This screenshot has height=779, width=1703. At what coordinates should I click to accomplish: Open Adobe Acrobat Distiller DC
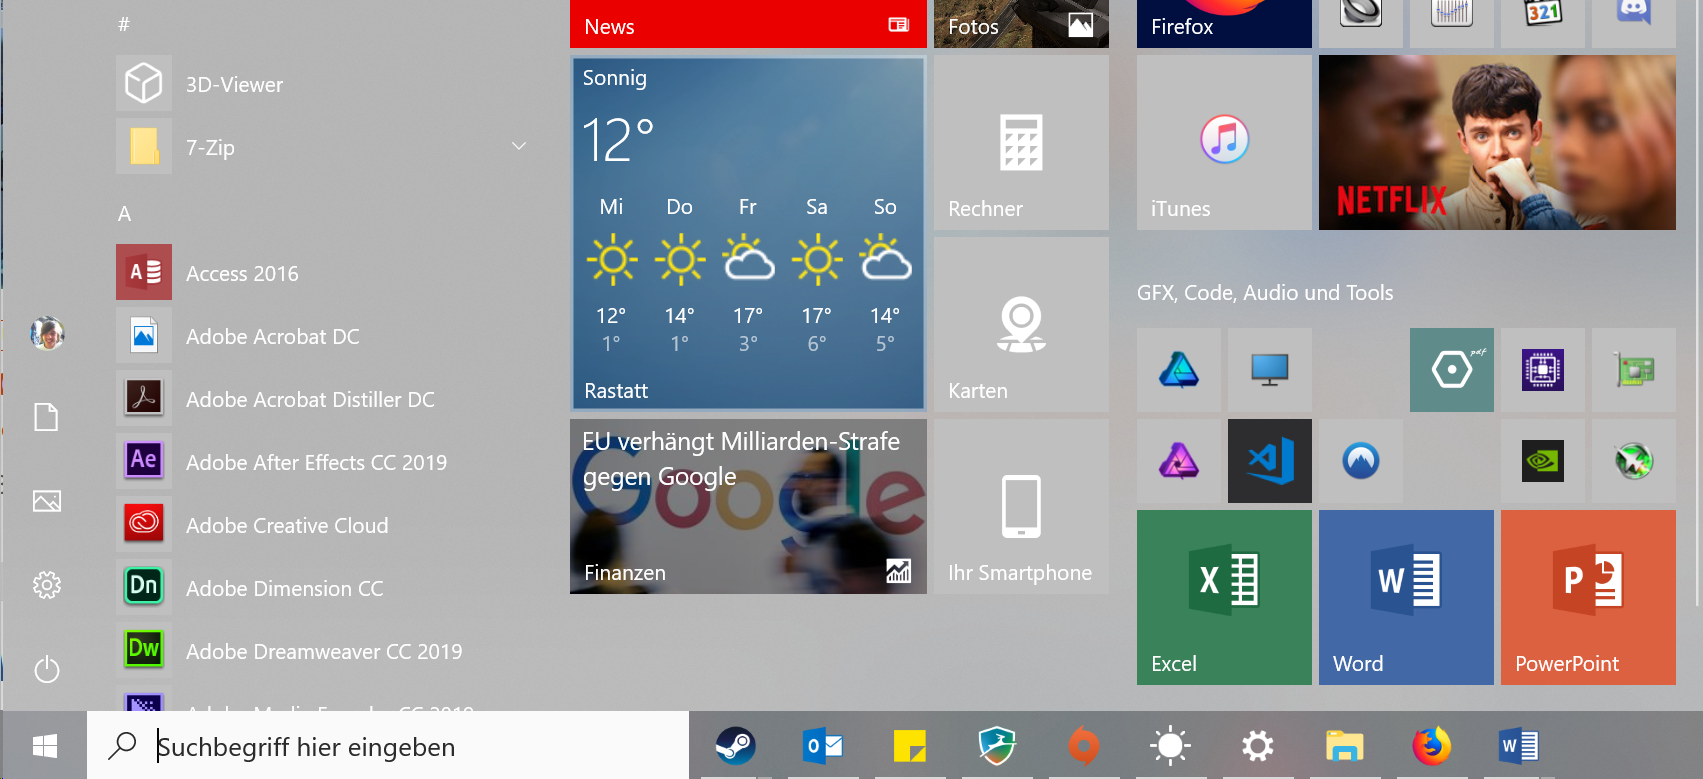[x=320, y=399]
